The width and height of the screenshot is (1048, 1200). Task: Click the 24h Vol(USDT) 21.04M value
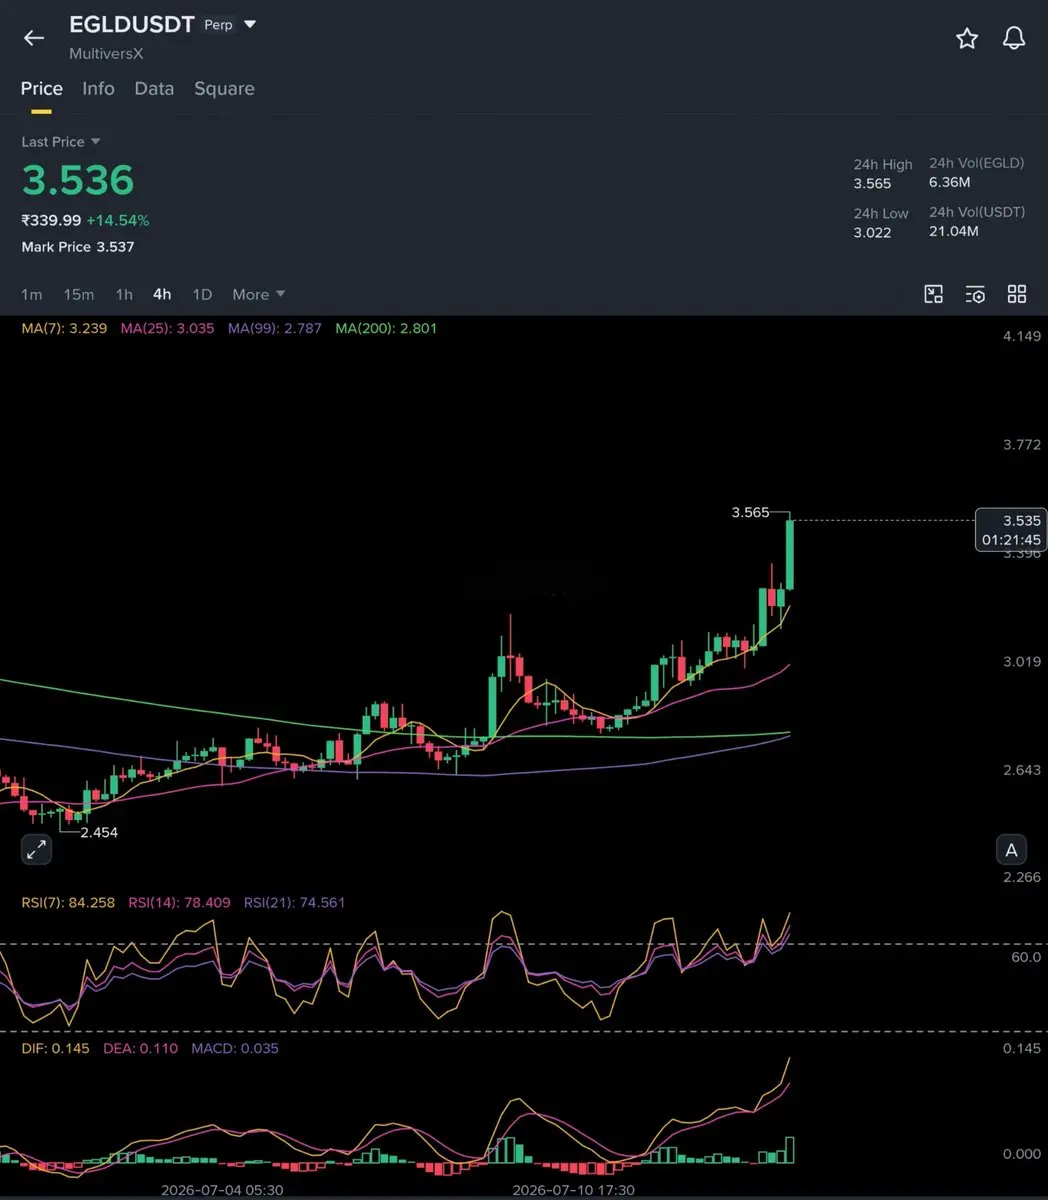tap(954, 231)
